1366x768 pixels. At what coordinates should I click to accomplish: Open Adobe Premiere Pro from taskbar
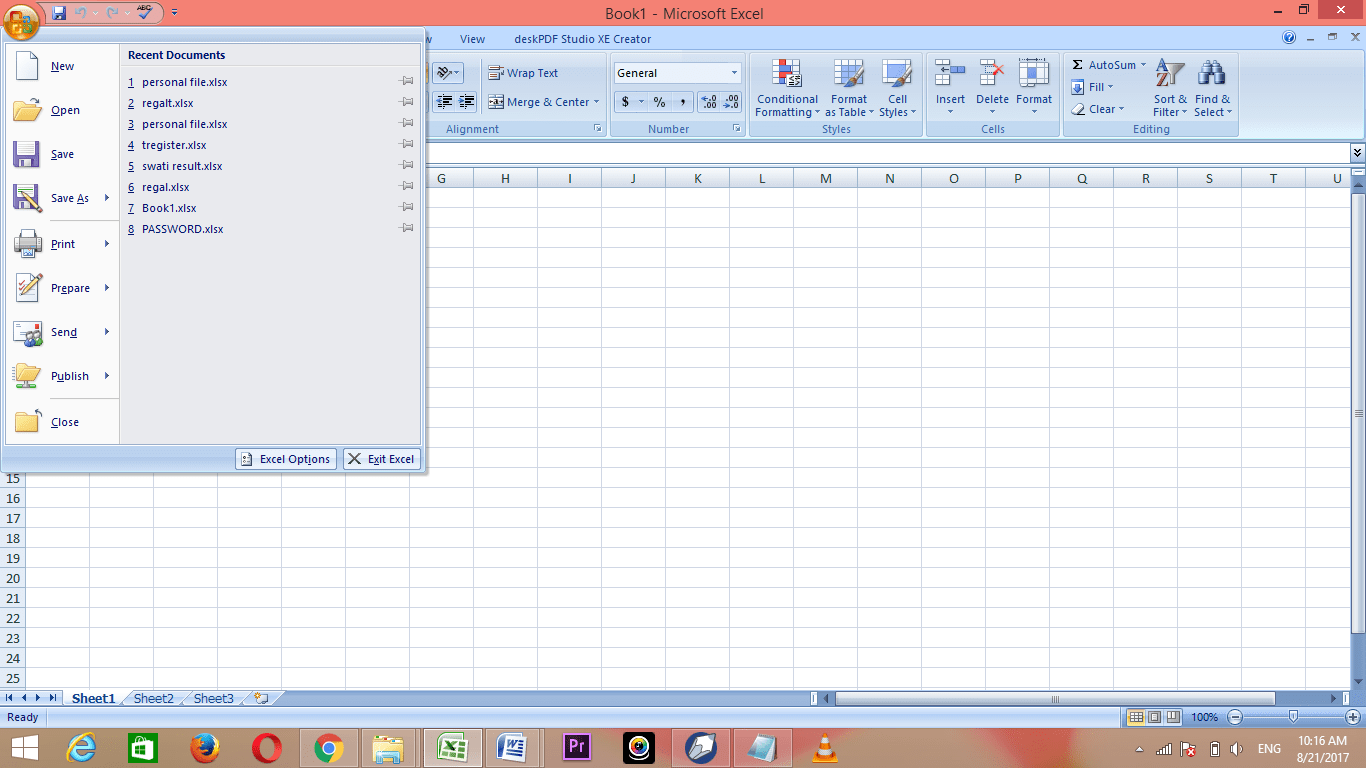point(577,747)
